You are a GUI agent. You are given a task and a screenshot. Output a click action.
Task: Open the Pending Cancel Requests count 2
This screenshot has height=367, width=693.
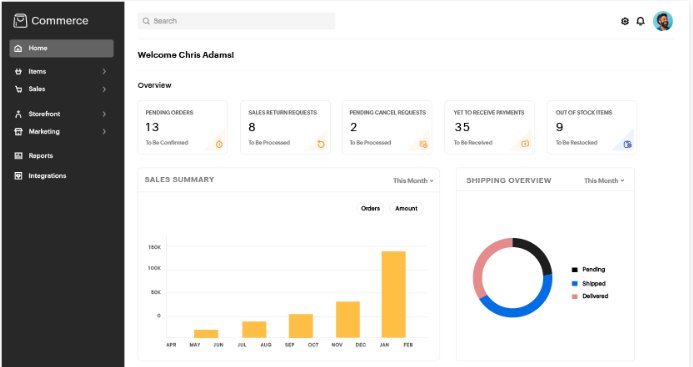click(353, 127)
